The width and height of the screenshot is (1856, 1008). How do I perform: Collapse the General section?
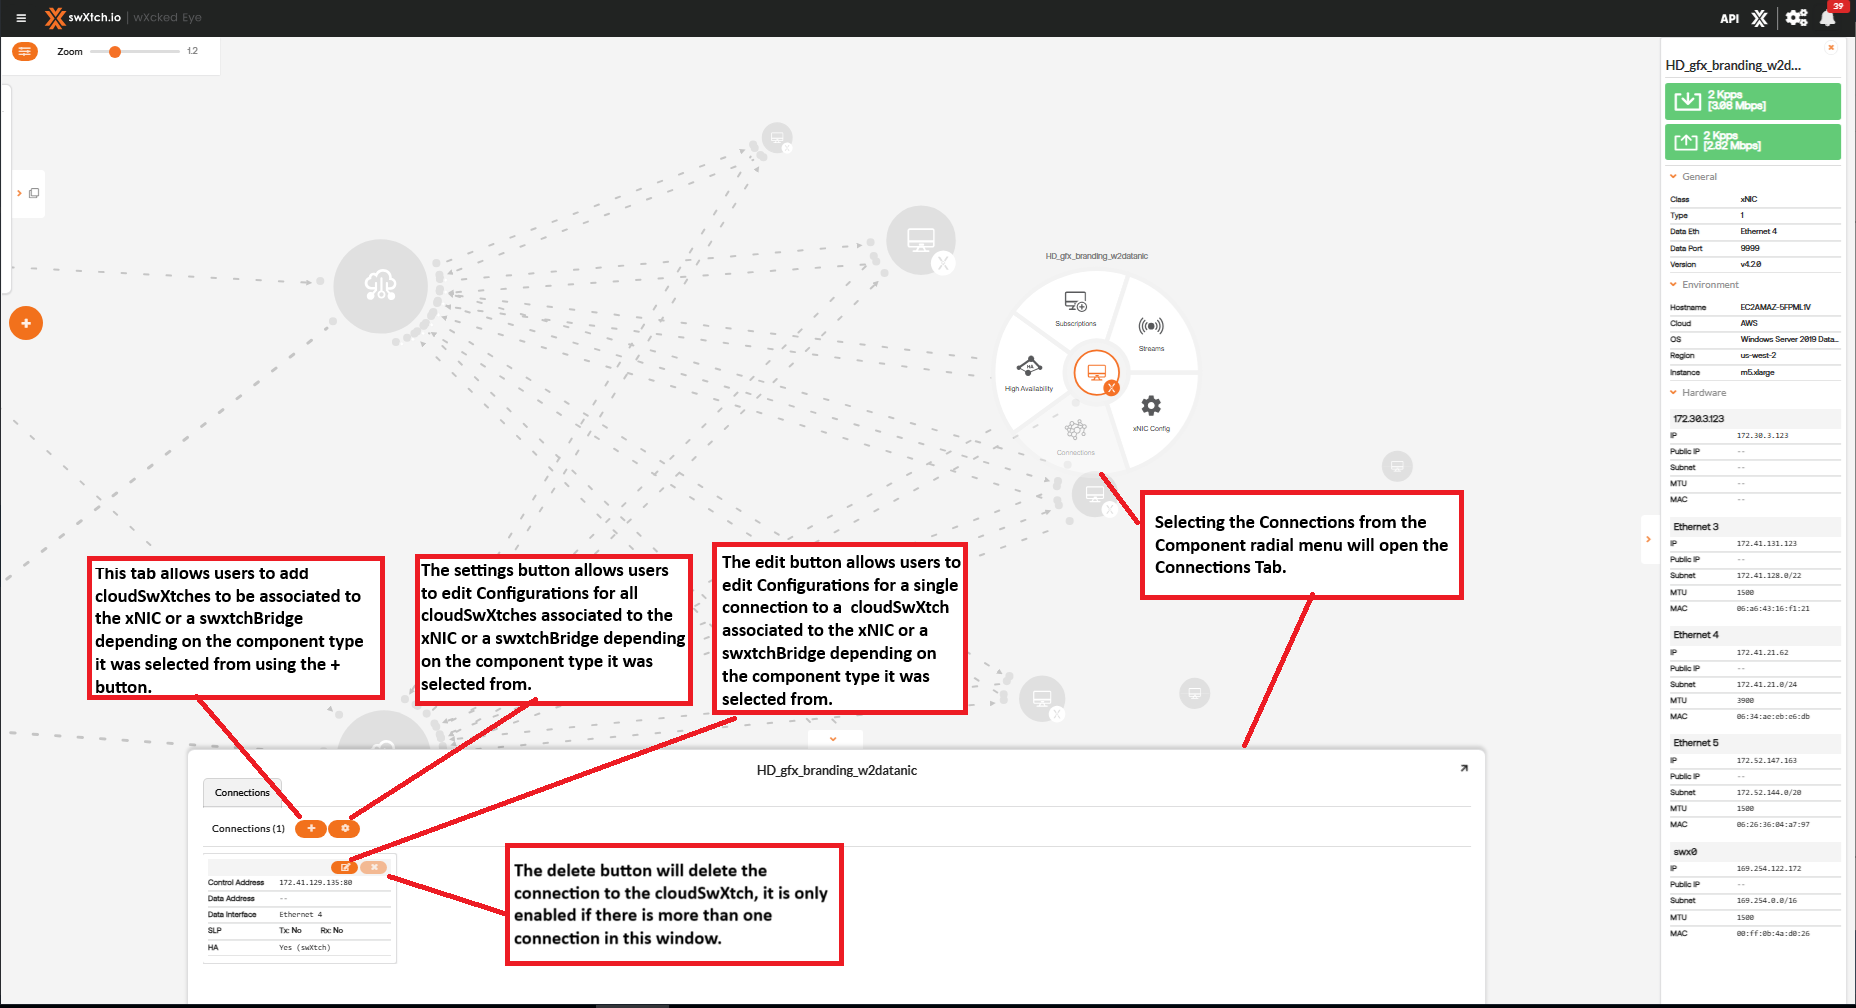pos(1674,177)
